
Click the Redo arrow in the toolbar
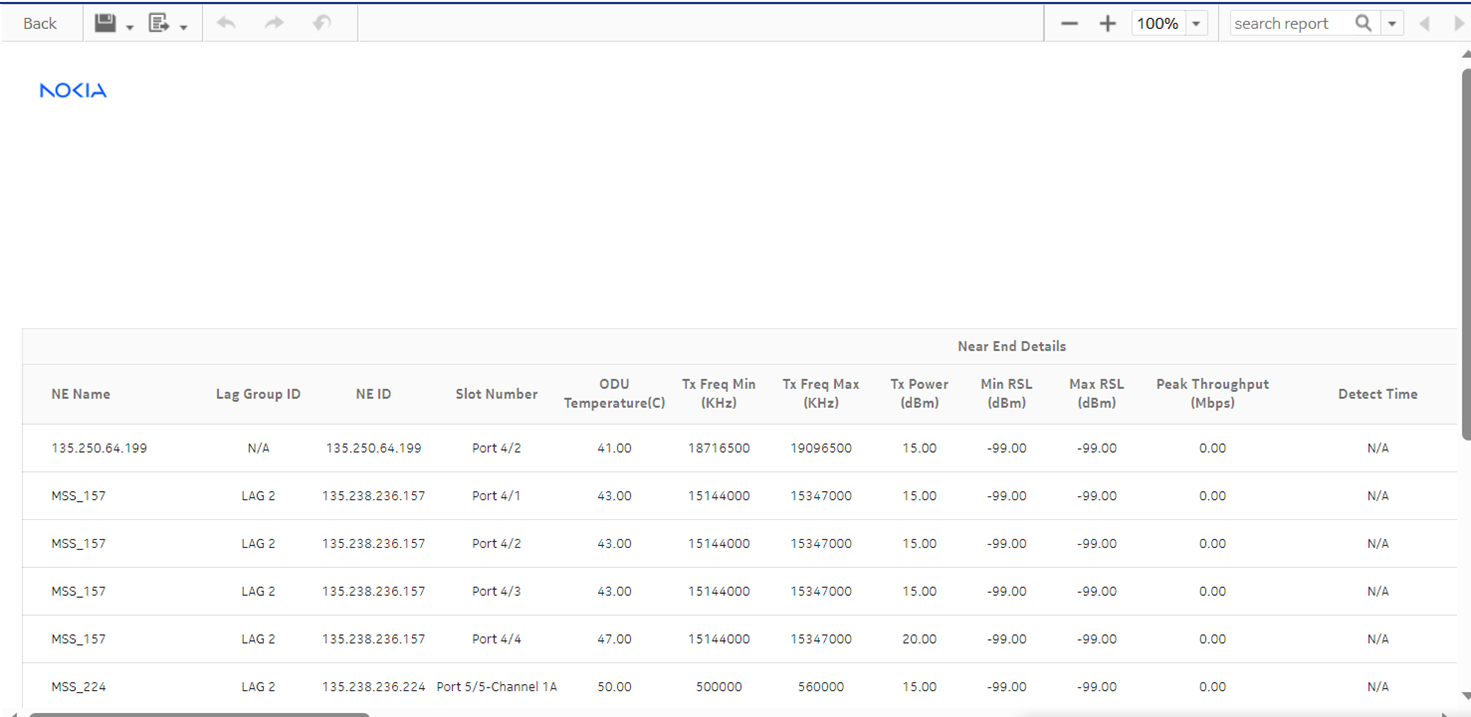click(x=274, y=23)
